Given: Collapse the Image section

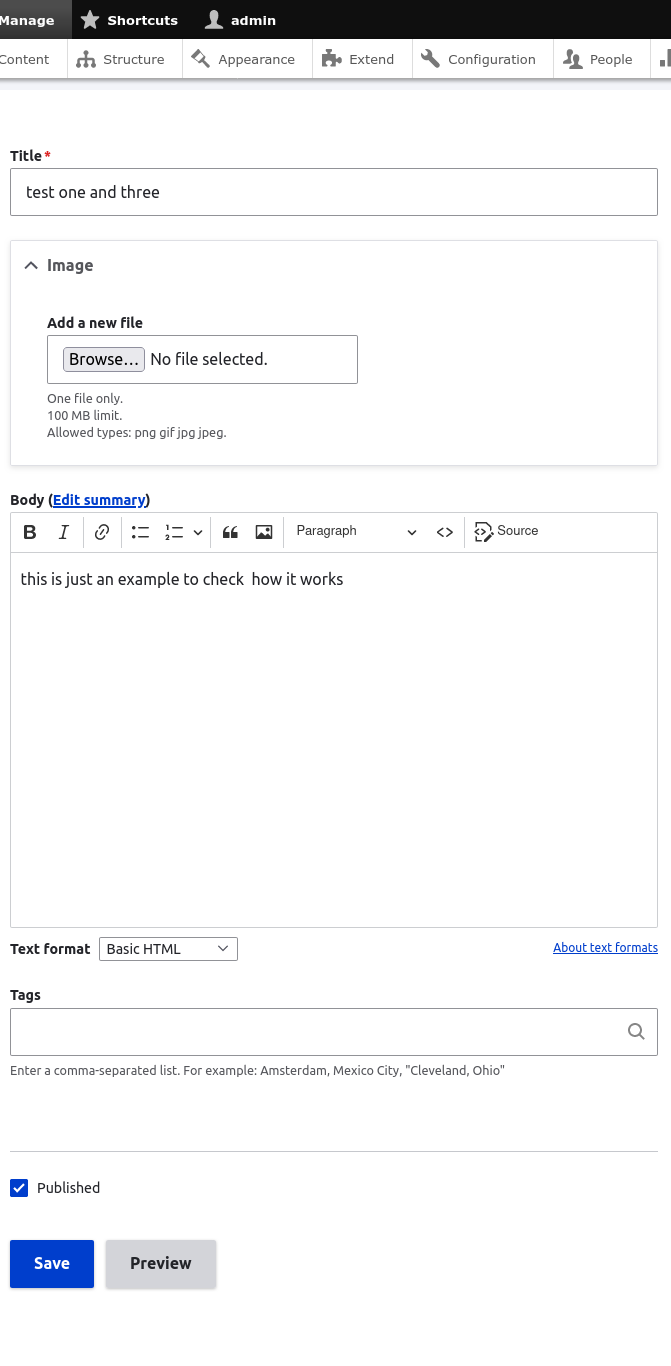Looking at the screenshot, I should click(x=31, y=265).
